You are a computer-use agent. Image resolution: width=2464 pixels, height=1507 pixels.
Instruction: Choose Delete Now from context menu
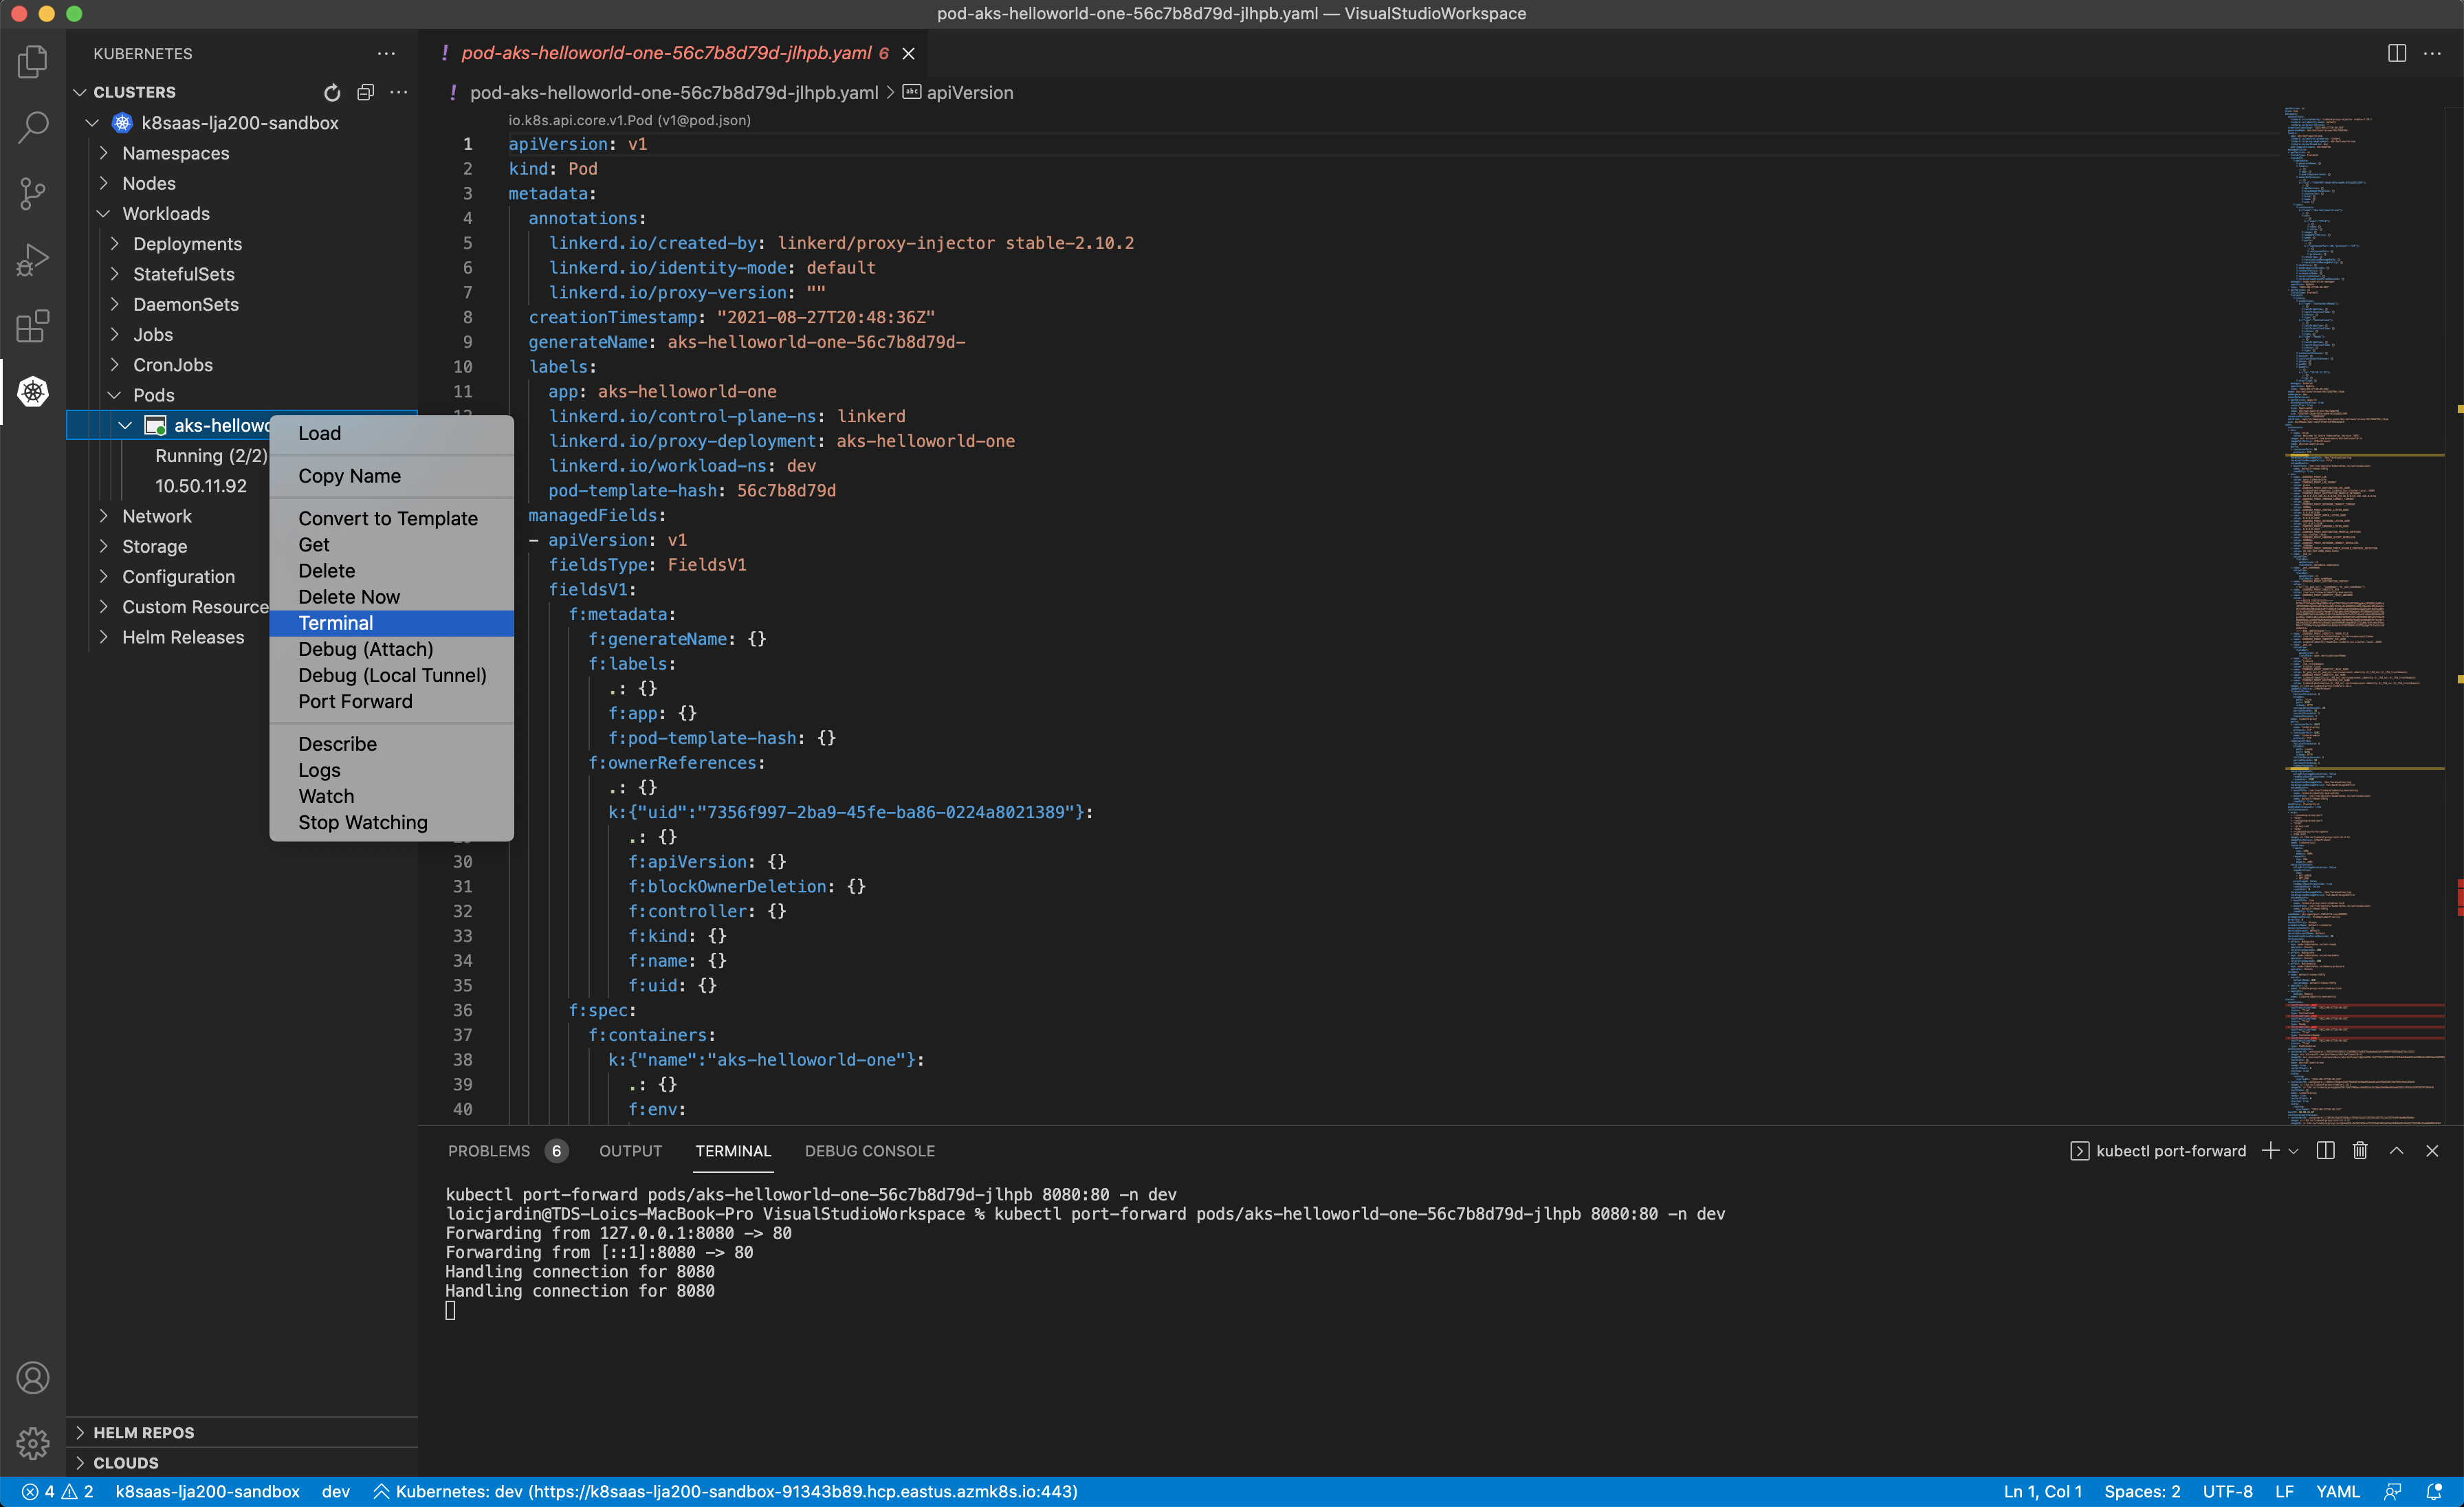pyautogui.click(x=391, y=597)
